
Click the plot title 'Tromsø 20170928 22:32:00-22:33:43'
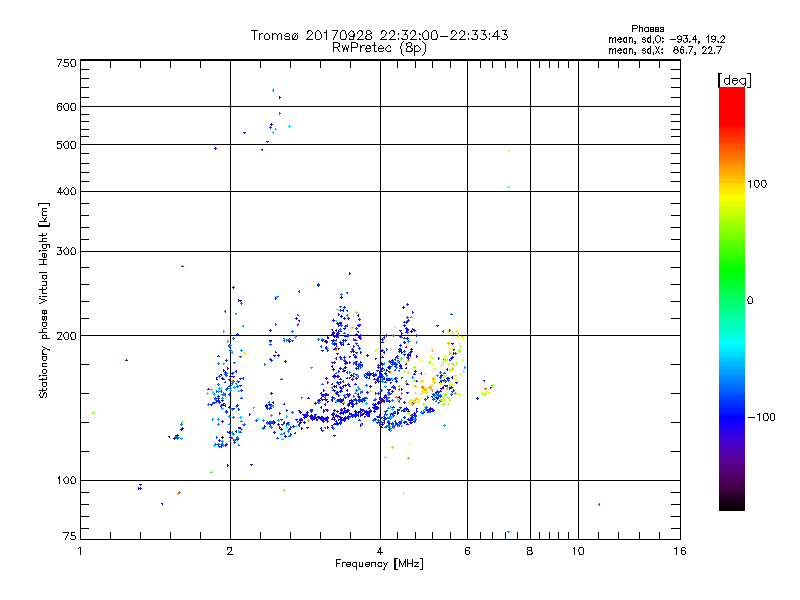pyautogui.click(x=379, y=35)
